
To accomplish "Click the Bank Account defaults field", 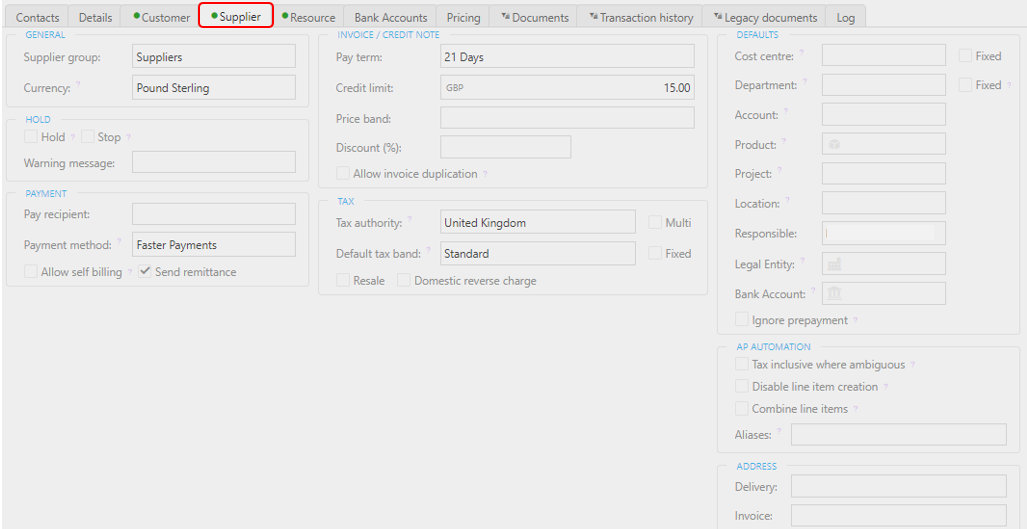I will coord(884,293).
